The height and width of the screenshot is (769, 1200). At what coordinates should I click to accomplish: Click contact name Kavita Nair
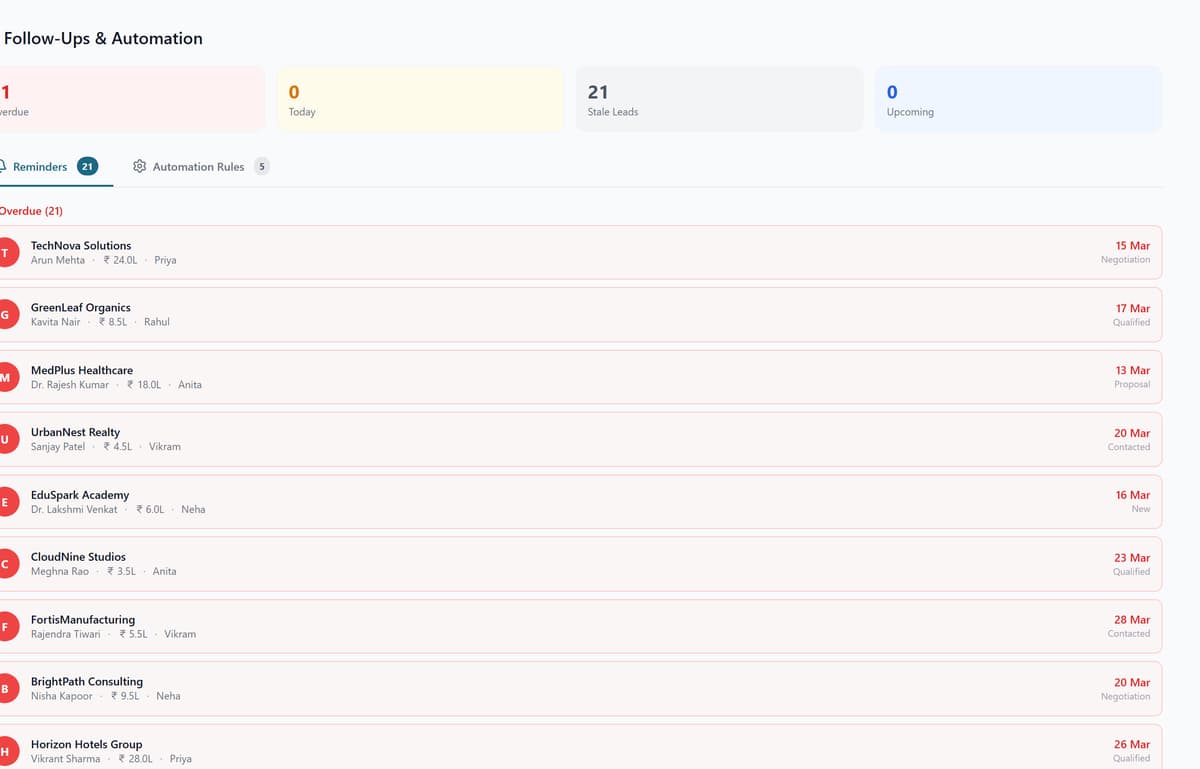pos(56,322)
